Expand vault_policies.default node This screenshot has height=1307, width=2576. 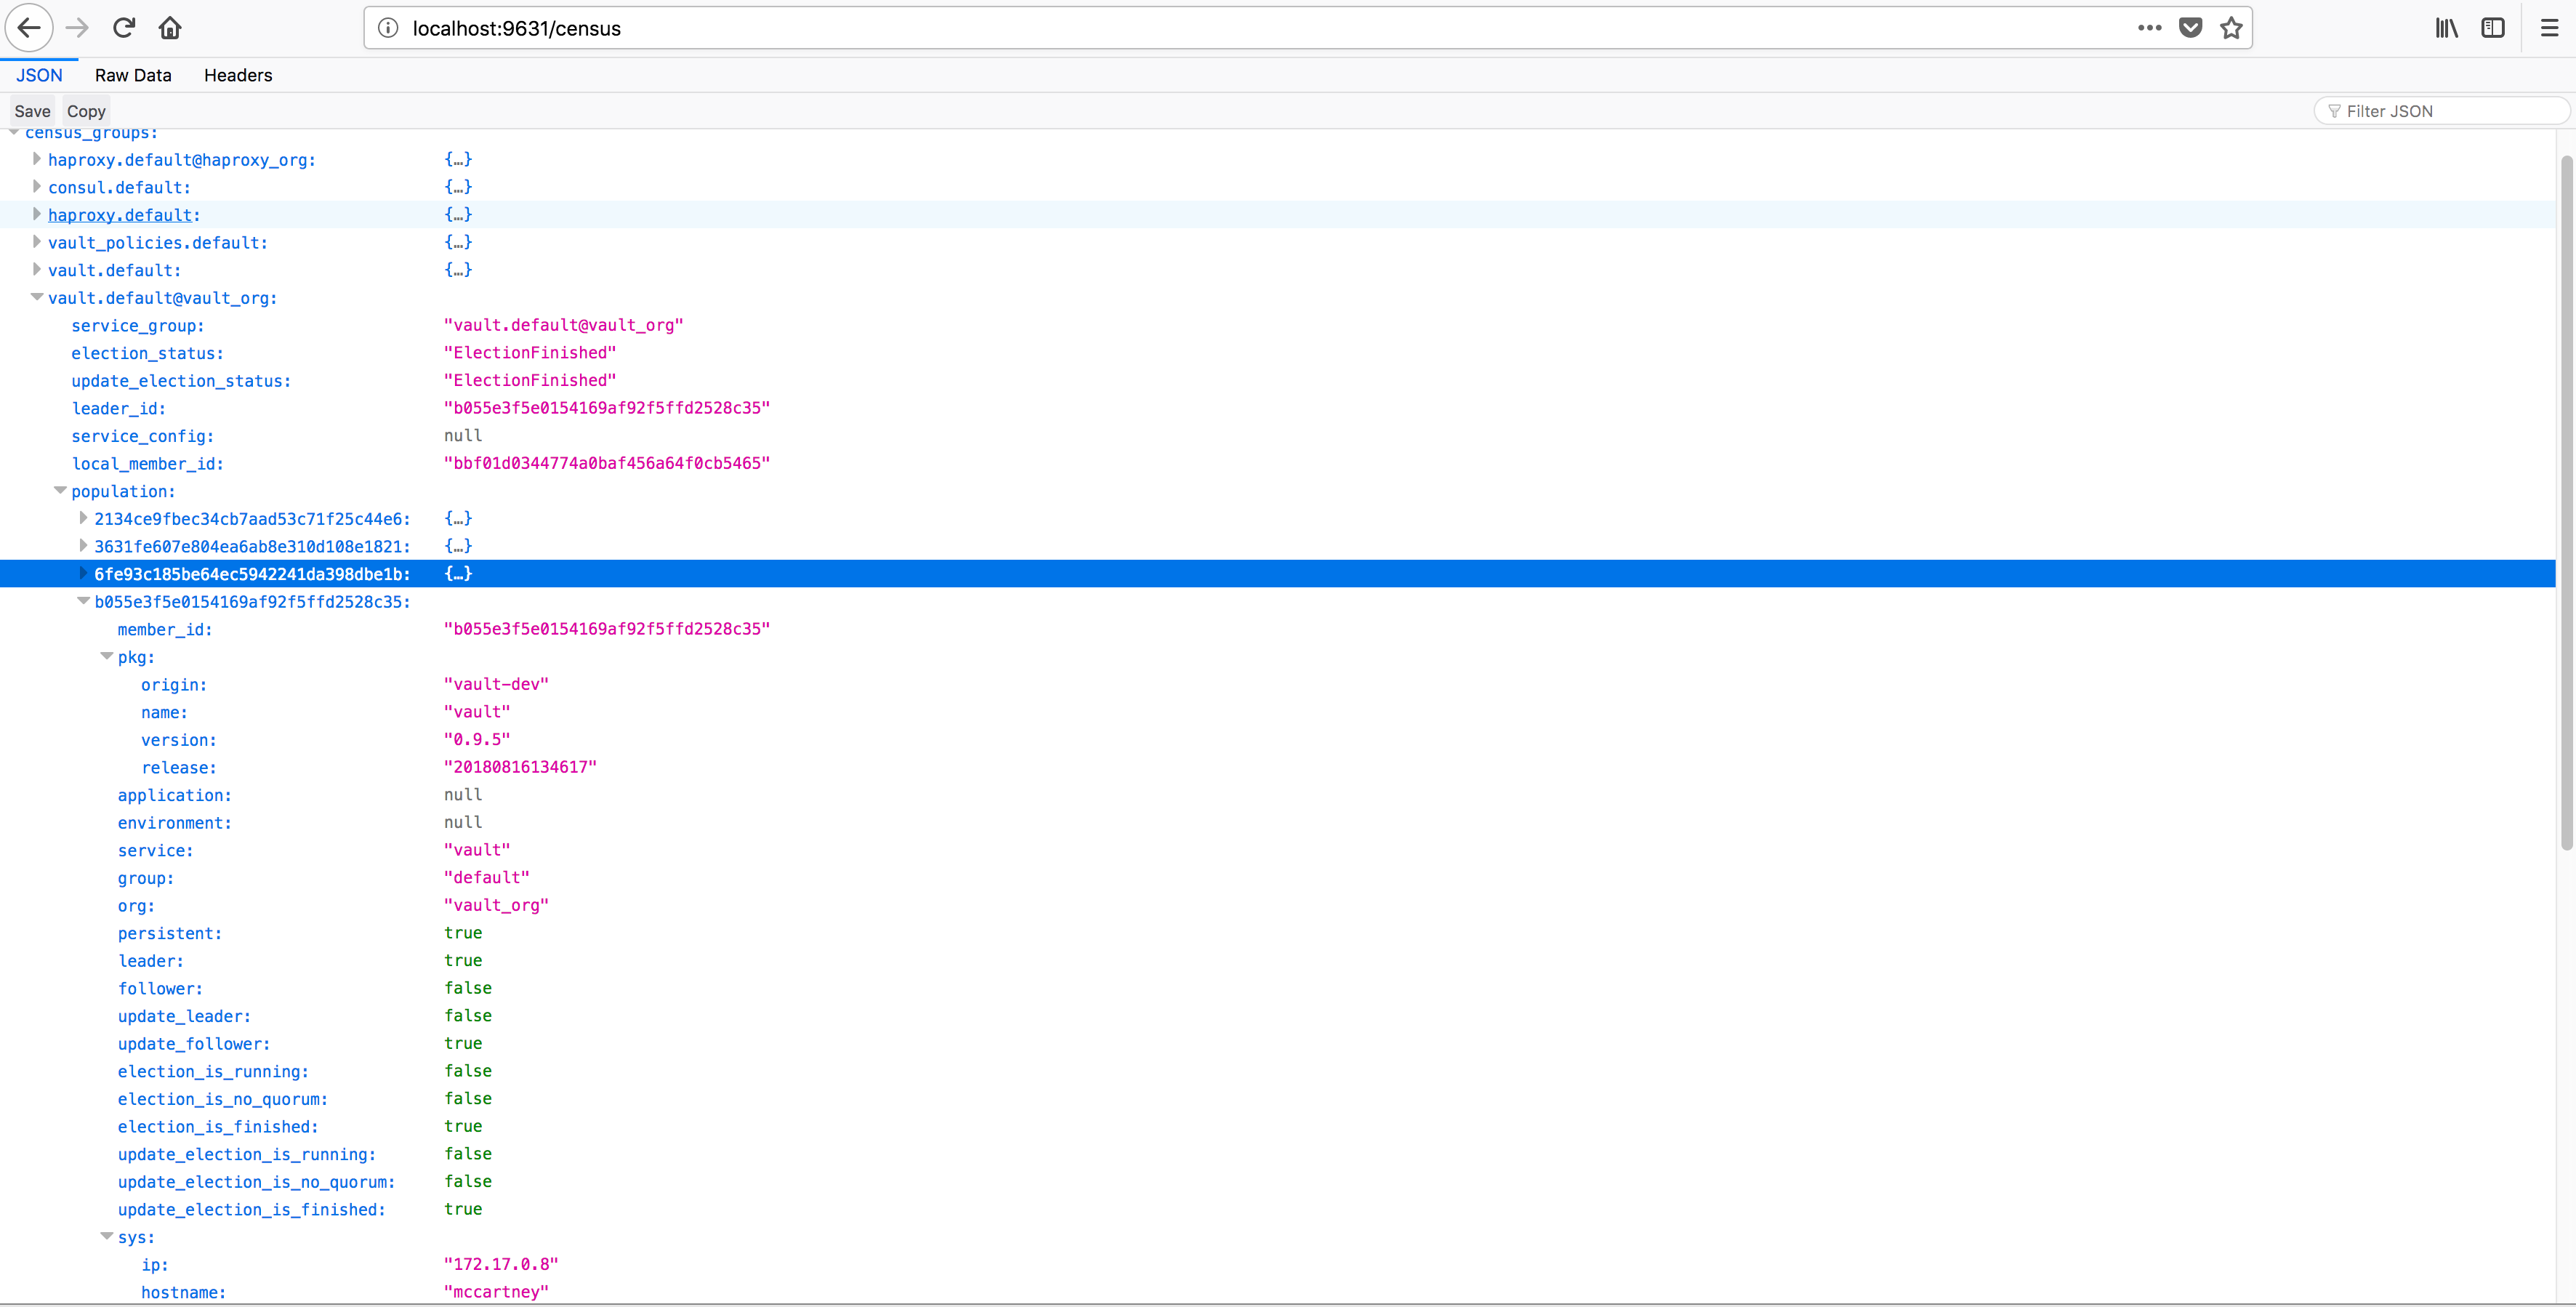pyautogui.click(x=37, y=242)
